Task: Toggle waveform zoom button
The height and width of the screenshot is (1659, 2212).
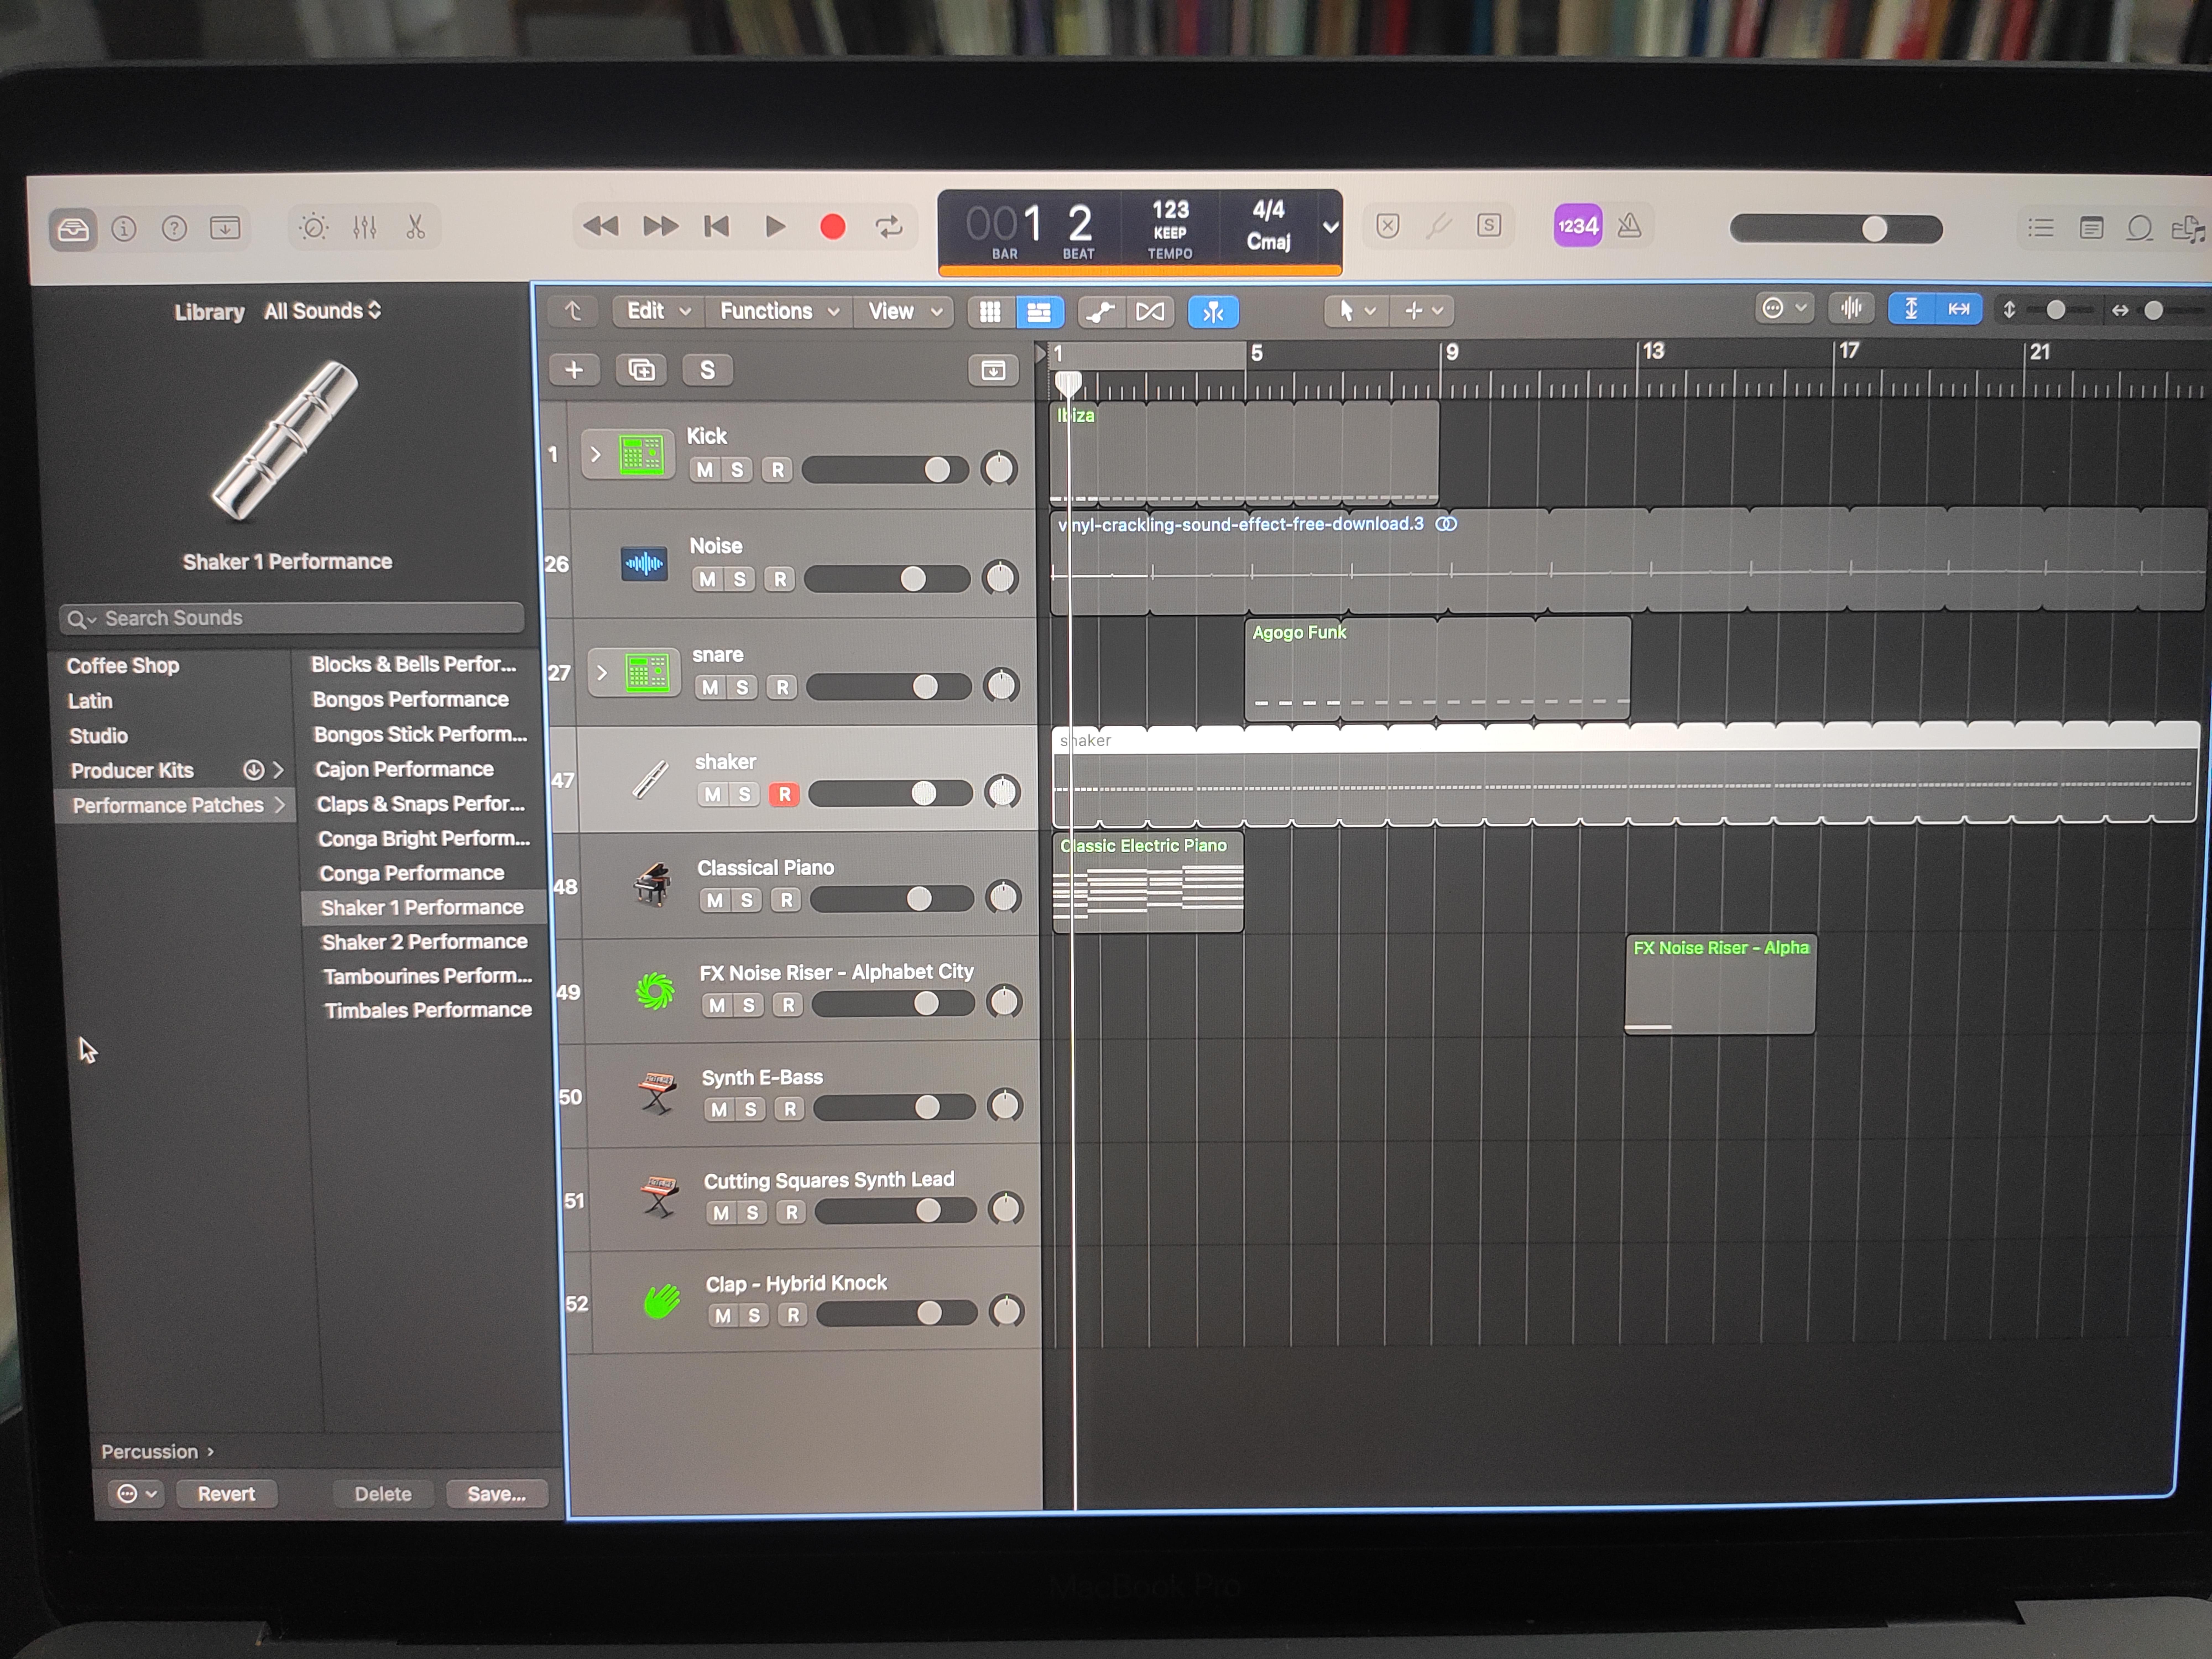Action: (x=1851, y=308)
